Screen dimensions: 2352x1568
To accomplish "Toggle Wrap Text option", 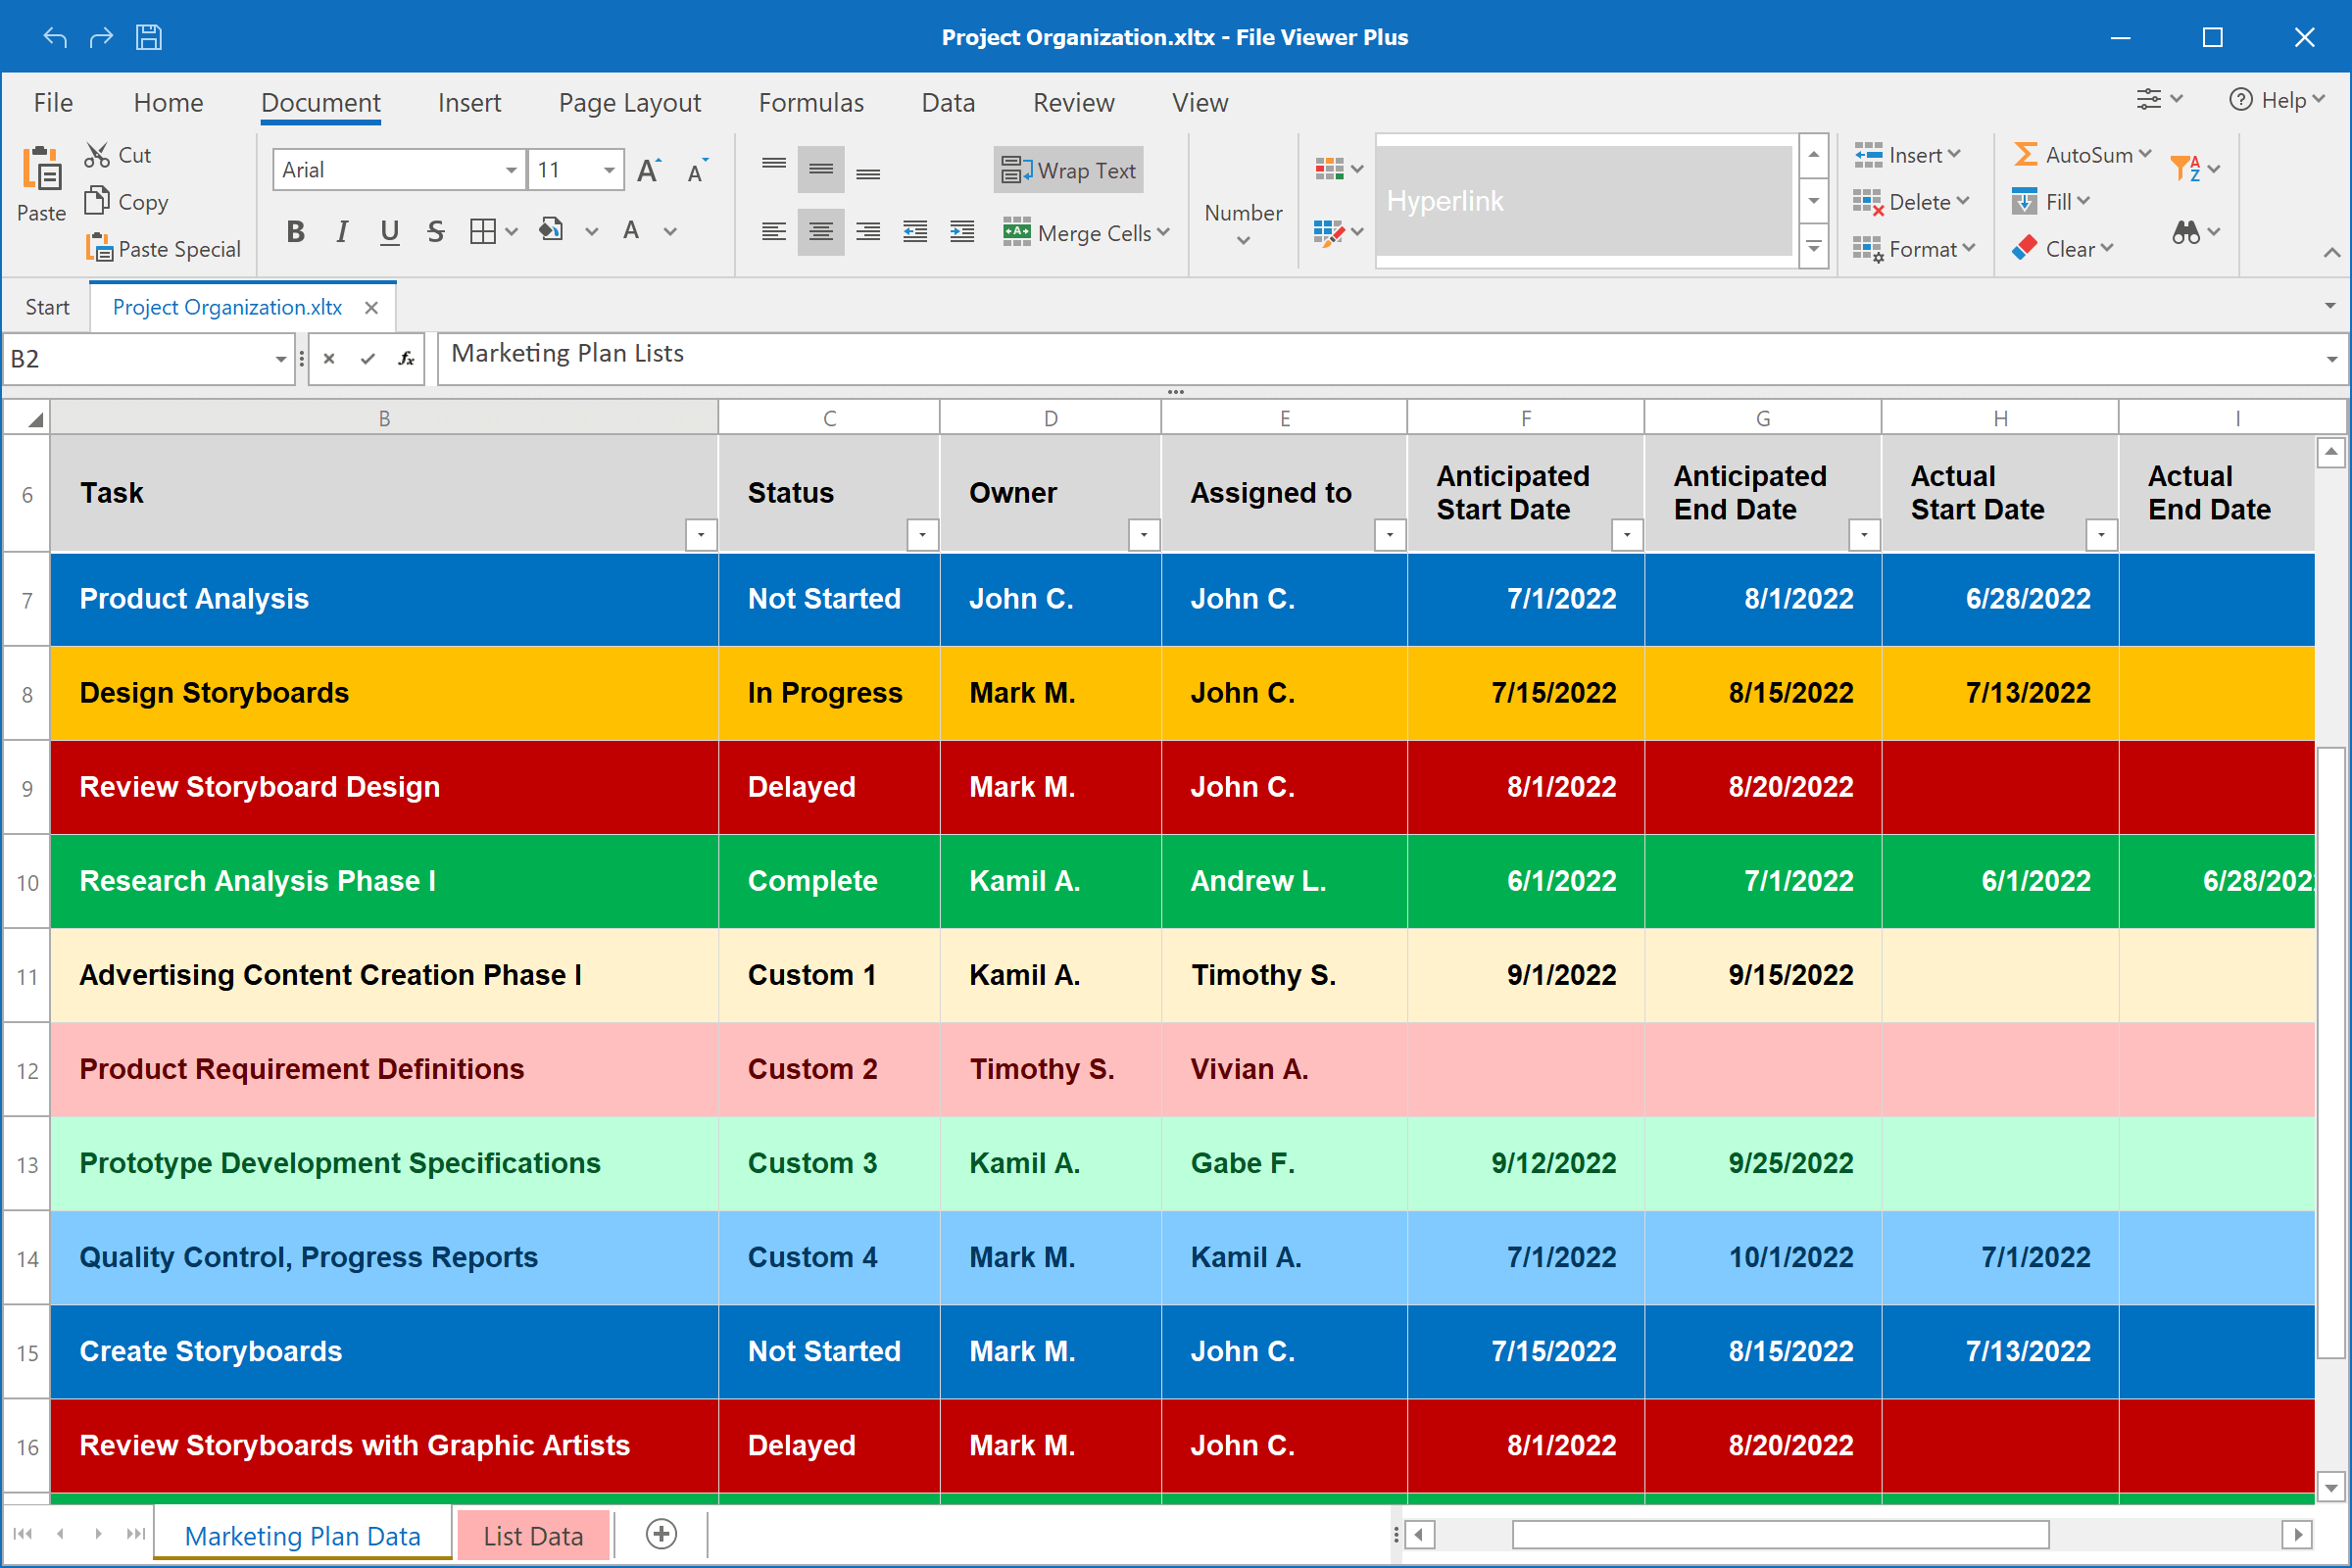I will pos(1069,171).
